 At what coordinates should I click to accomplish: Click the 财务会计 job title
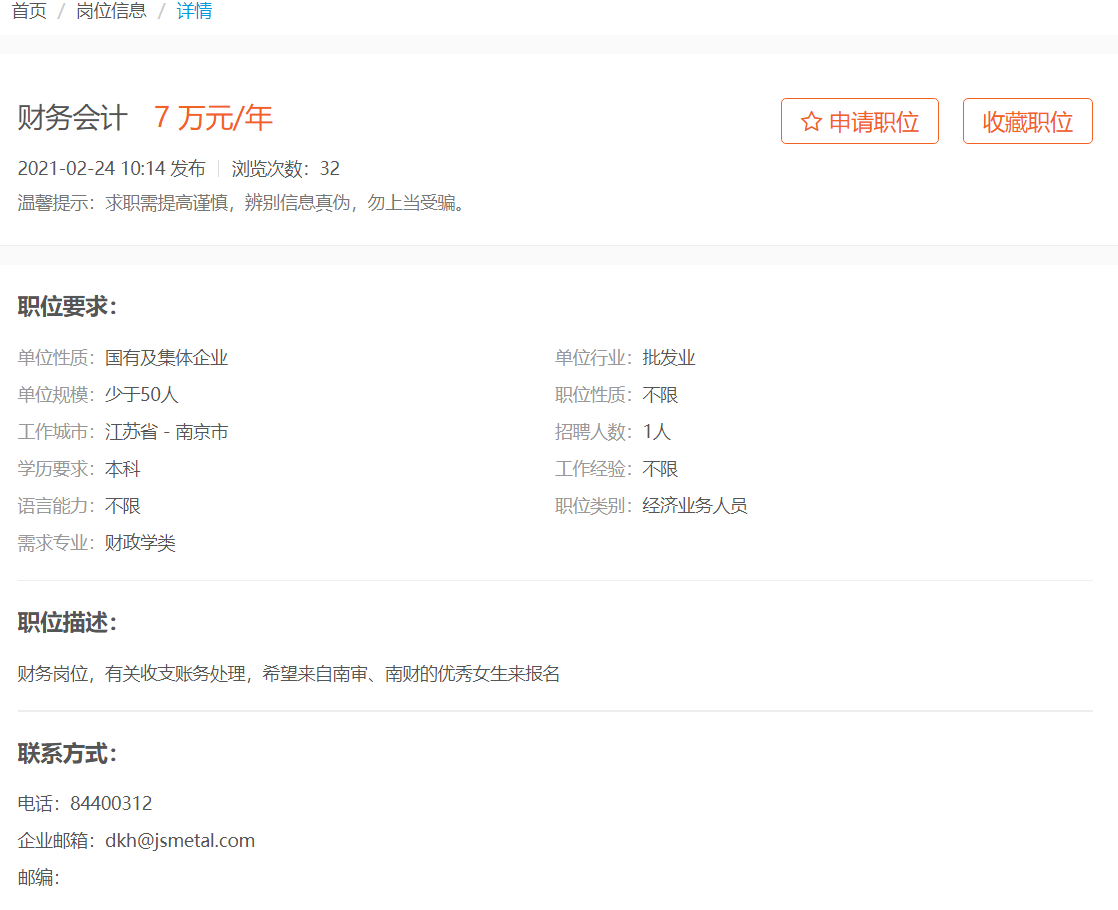[x=73, y=118]
